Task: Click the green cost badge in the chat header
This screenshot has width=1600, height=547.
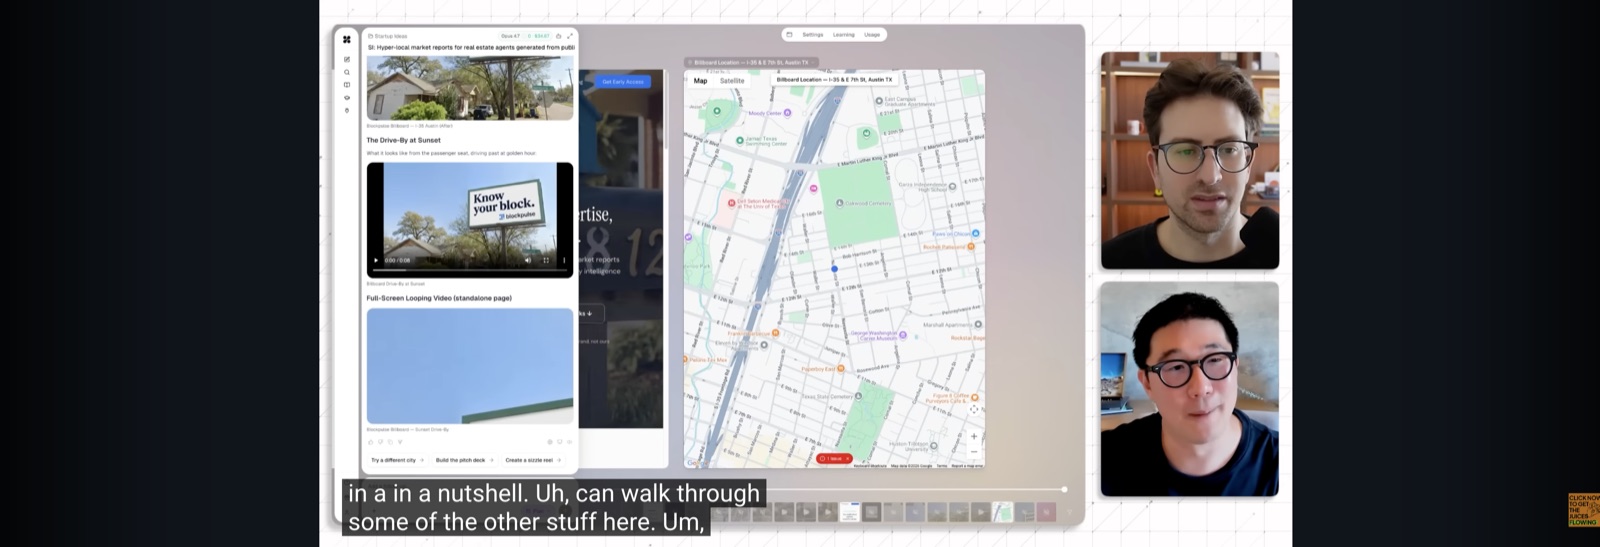Action: (539, 36)
